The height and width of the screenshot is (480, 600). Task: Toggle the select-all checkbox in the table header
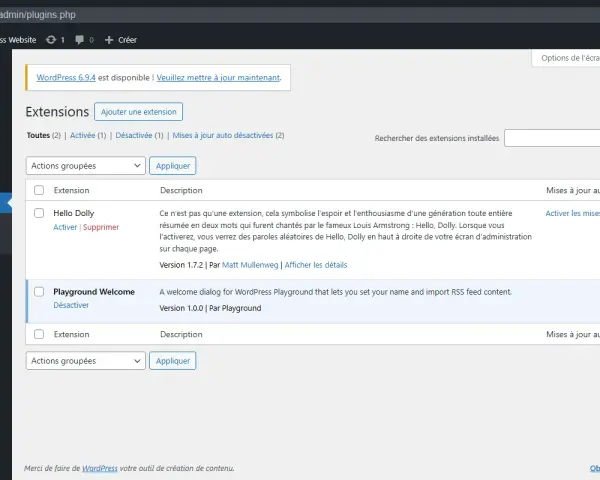pyautogui.click(x=39, y=190)
